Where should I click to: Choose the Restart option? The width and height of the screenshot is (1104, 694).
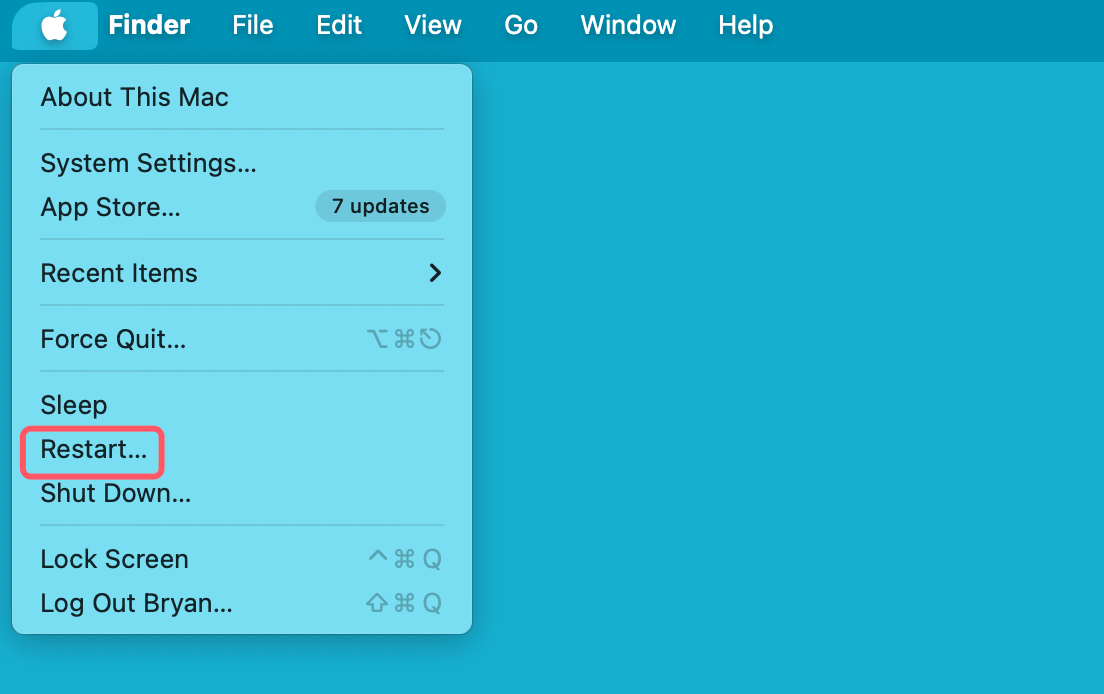(x=93, y=450)
